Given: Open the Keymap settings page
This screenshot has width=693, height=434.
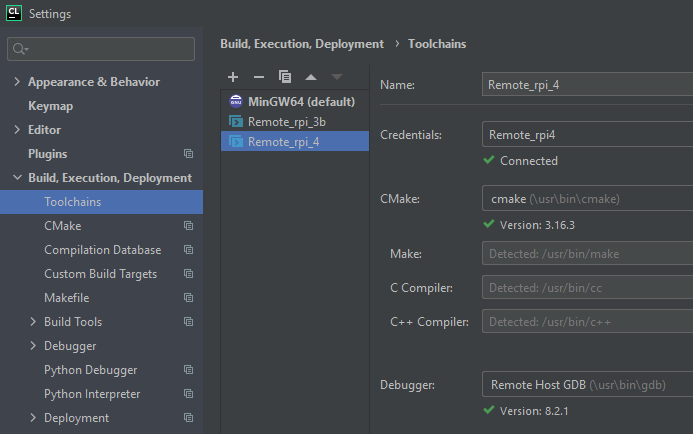Looking at the screenshot, I should click(x=50, y=106).
